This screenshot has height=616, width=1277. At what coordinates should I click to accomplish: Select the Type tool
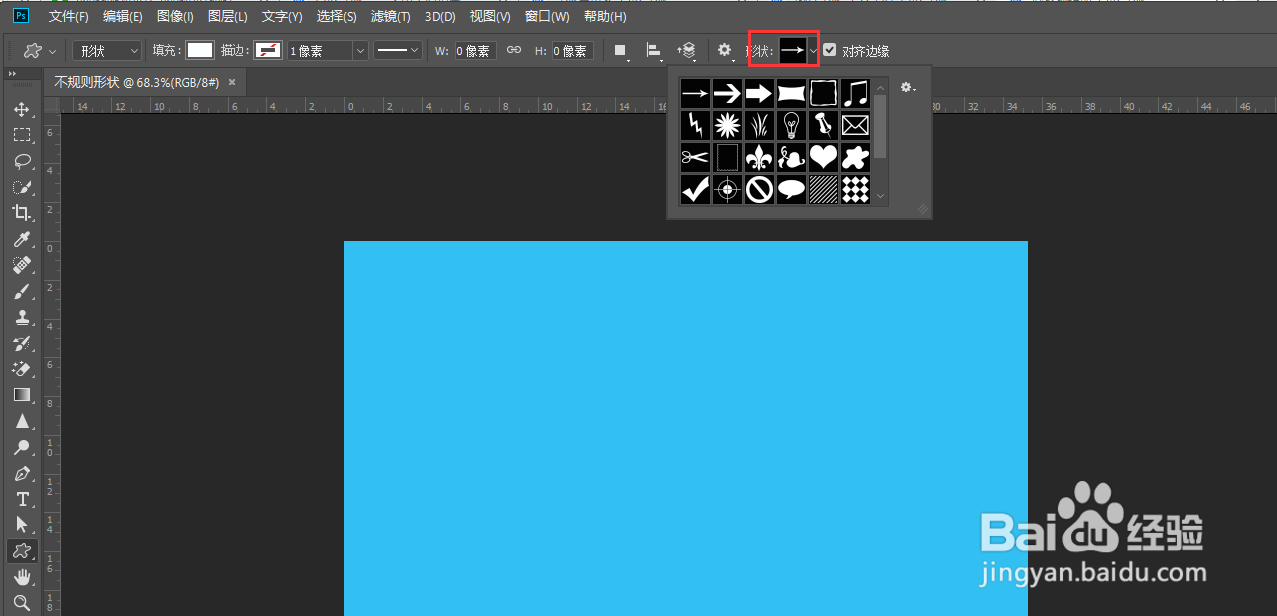tap(22, 499)
